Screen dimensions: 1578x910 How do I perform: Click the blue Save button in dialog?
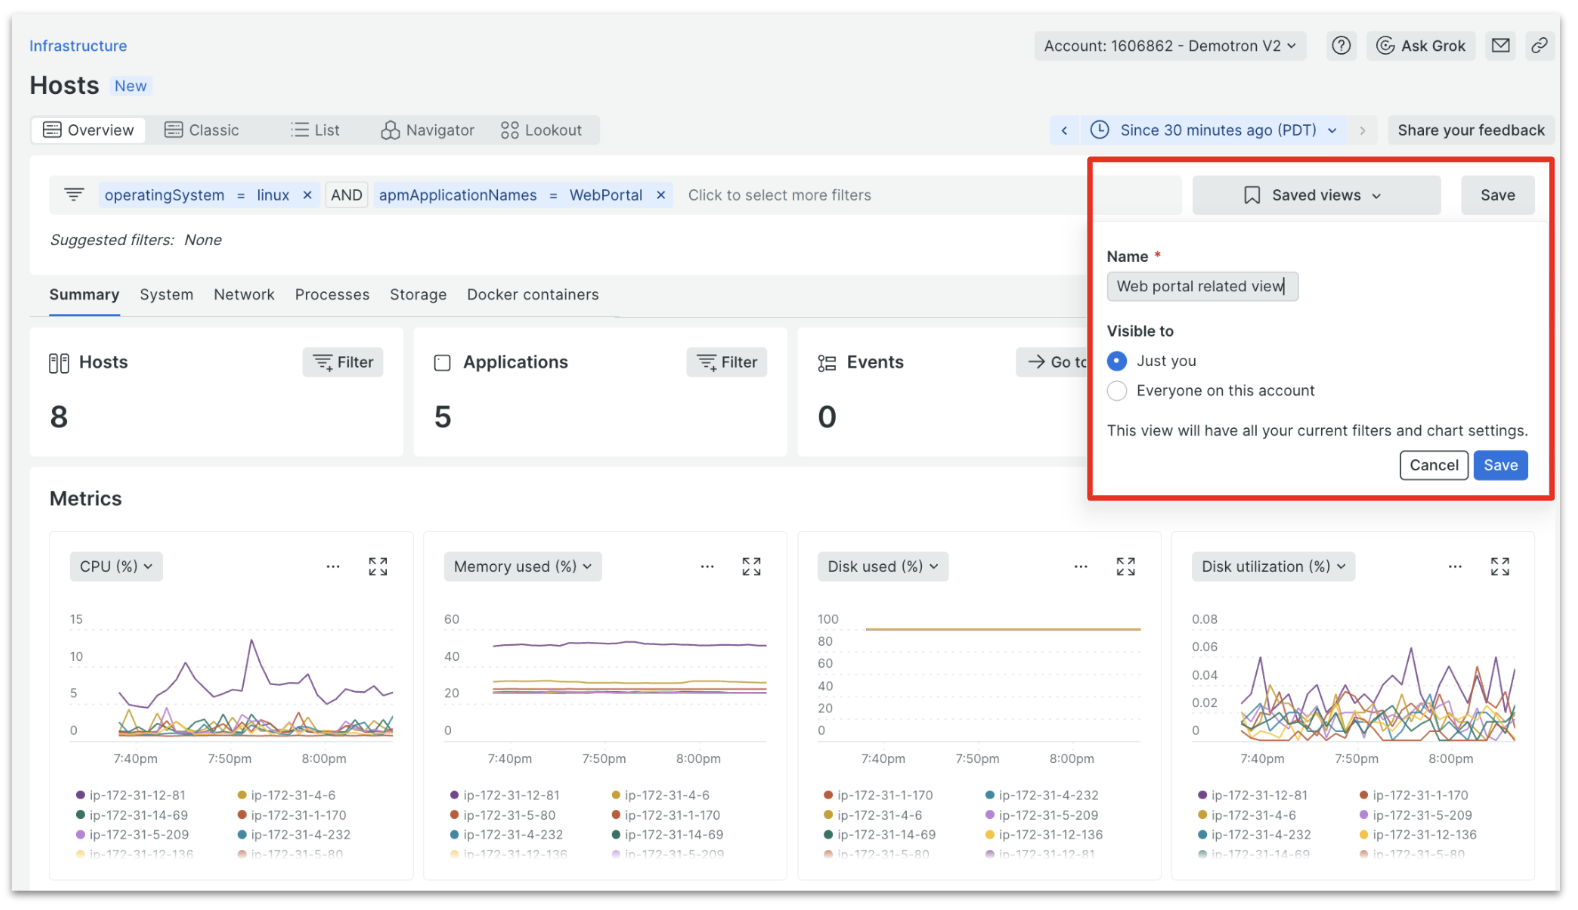1500,466
